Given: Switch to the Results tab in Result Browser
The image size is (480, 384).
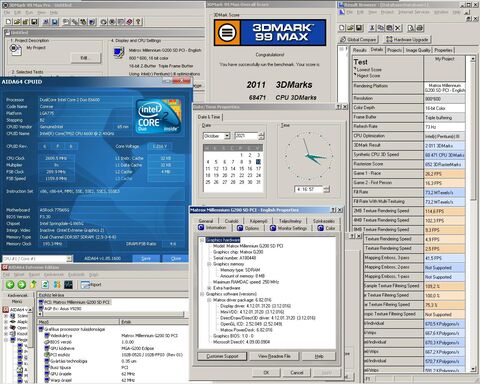Looking at the screenshot, I should point(359,50).
